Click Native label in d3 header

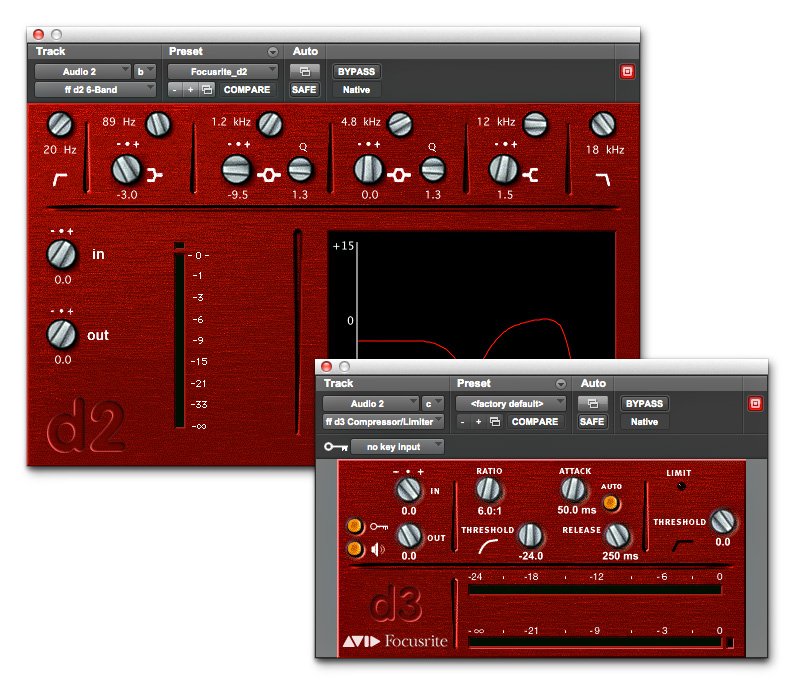(x=644, y=422)
